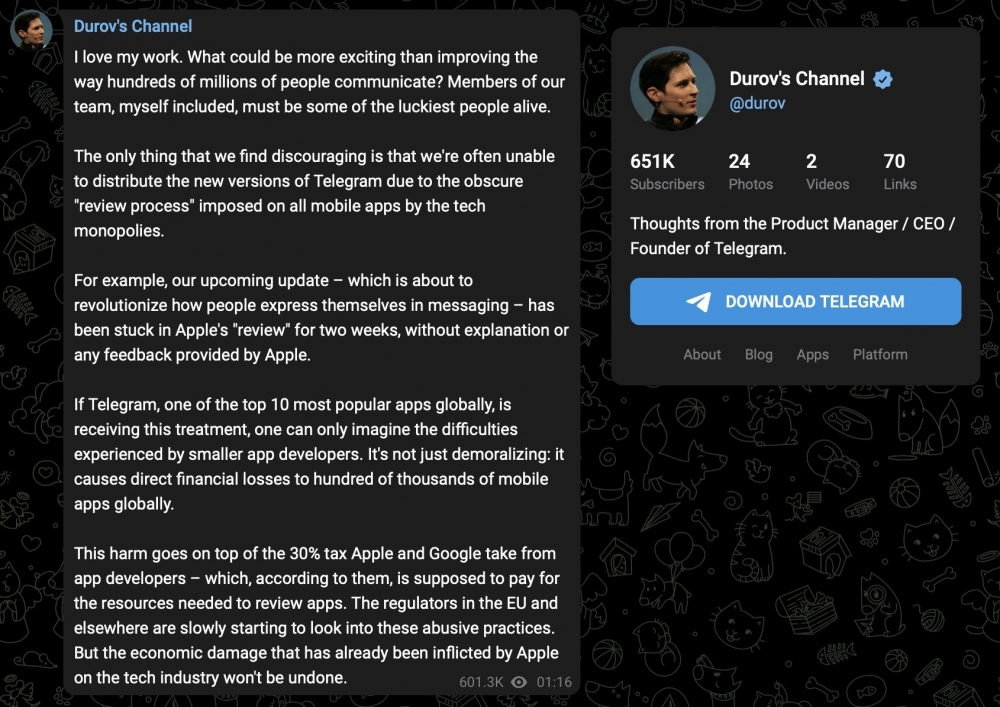1000x707 pixels.
Task: Click the small avatar beside the post
Action: (x=31, y=30)
